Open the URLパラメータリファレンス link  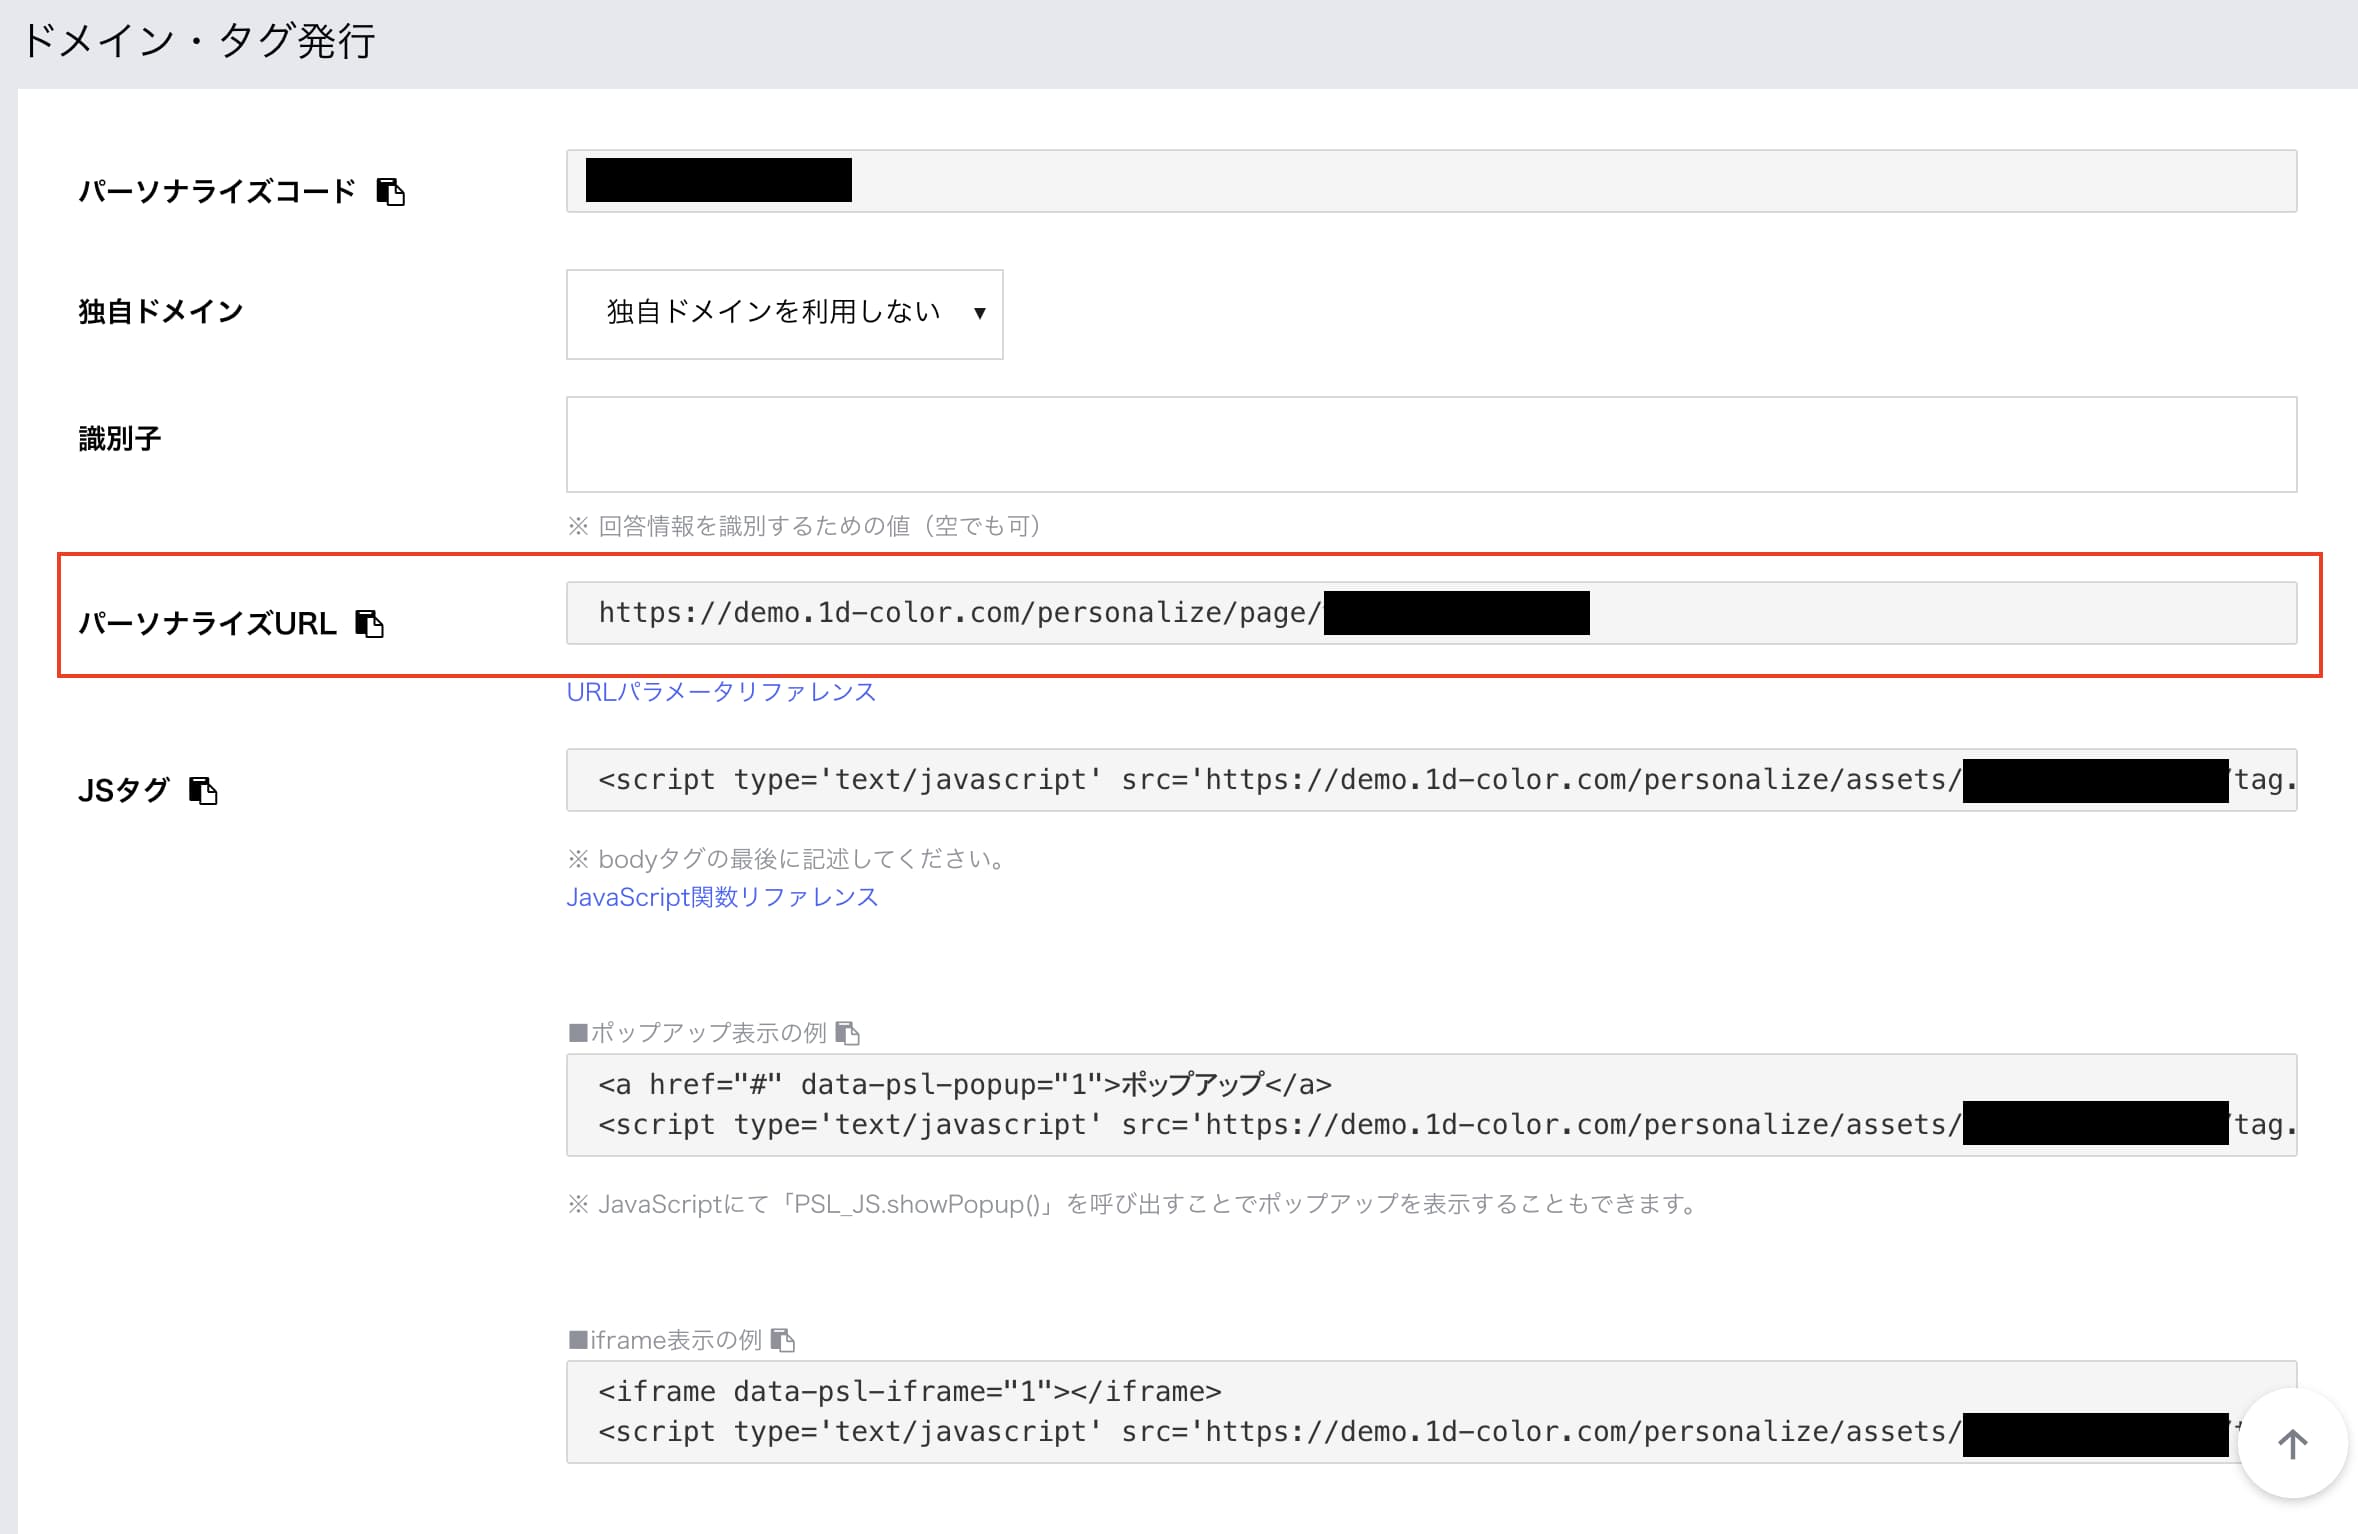[x=721, y=692]
